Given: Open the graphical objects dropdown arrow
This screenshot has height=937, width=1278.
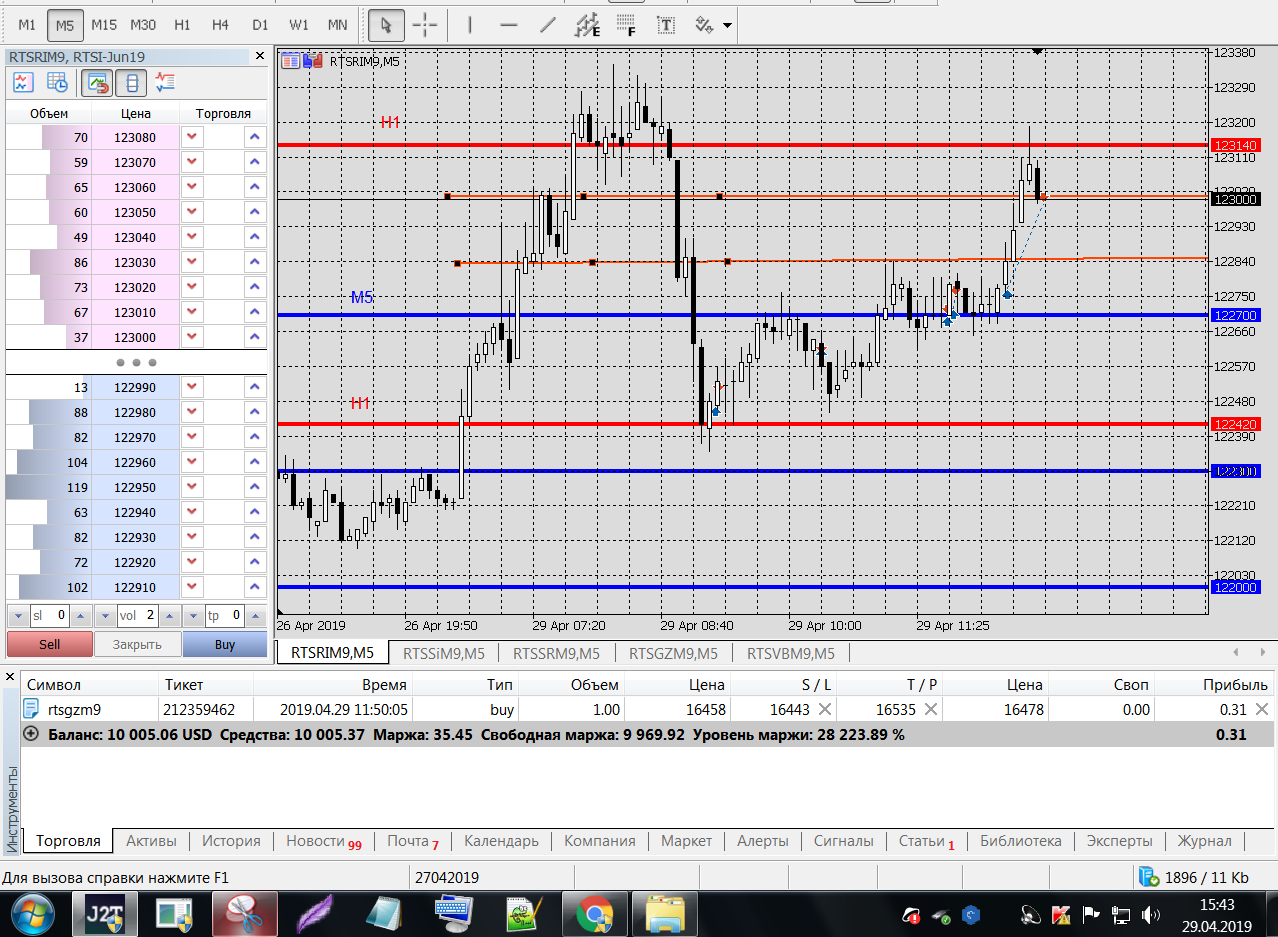Looking at the screenshot, I should (x=727, y=25).
